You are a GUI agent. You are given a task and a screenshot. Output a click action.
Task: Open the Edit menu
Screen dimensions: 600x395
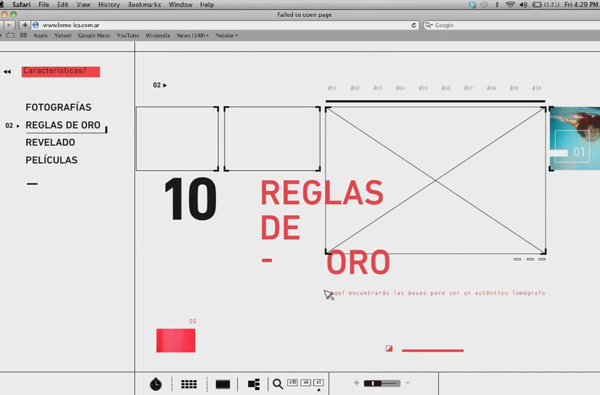pos(62,5)
